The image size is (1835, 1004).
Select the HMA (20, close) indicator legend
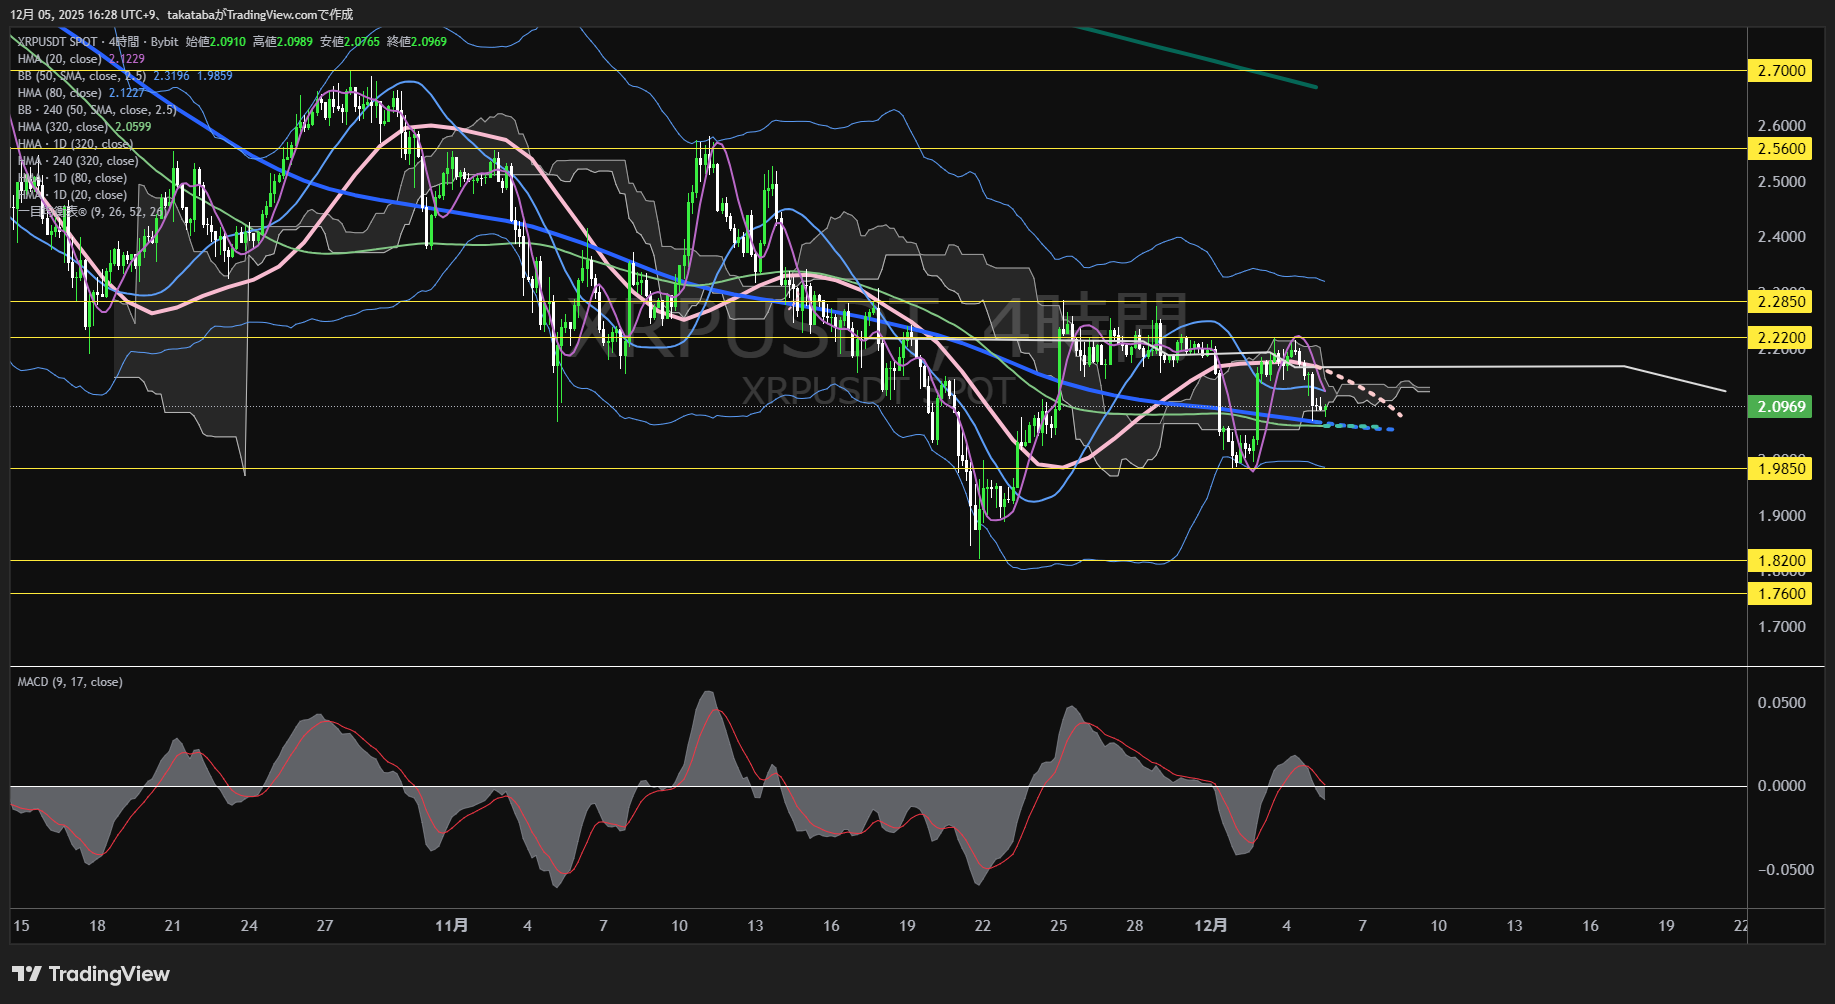(x=60, y=59)
